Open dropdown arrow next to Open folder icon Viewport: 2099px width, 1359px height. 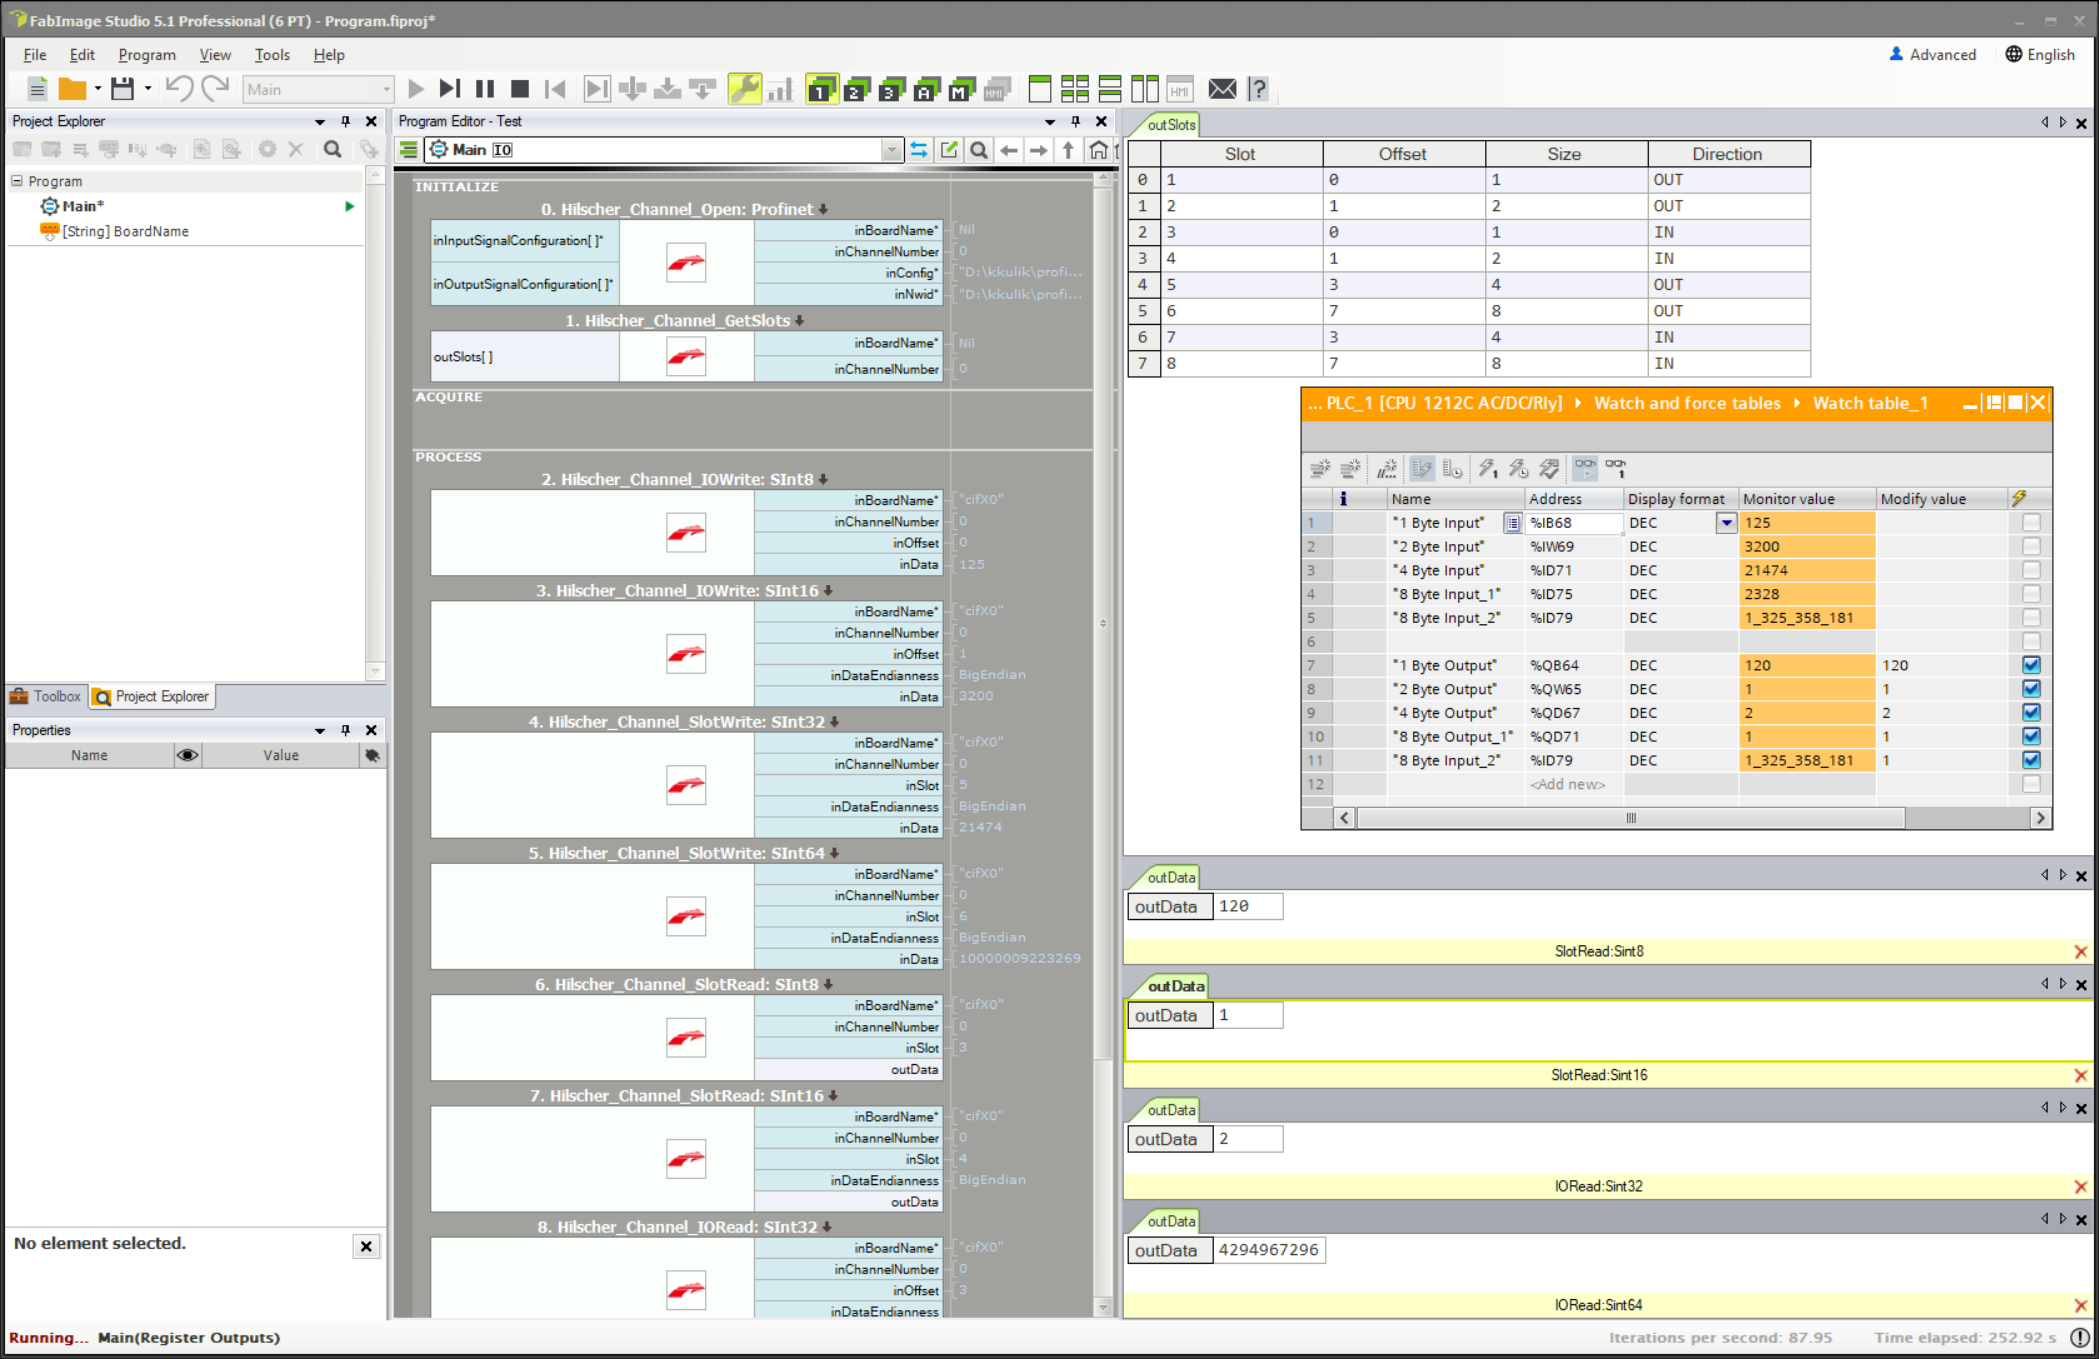tap(98, 89)
